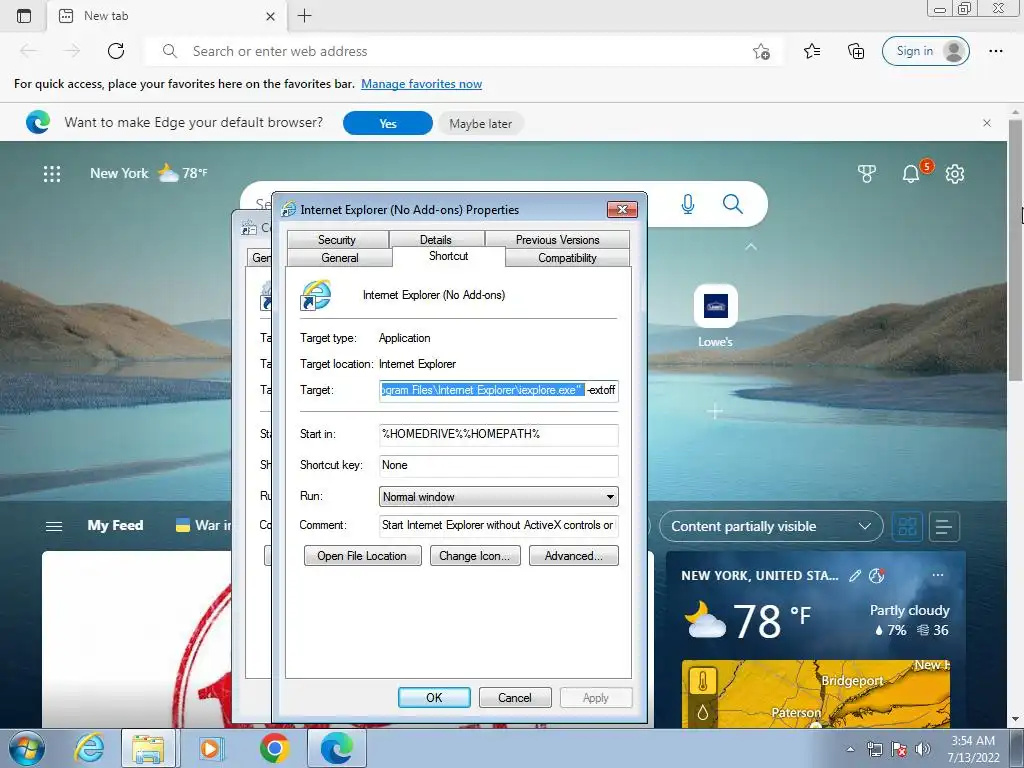1024x768 pixels.
Task: Open the My Feed hamburger menu
Action: [54, 526]
